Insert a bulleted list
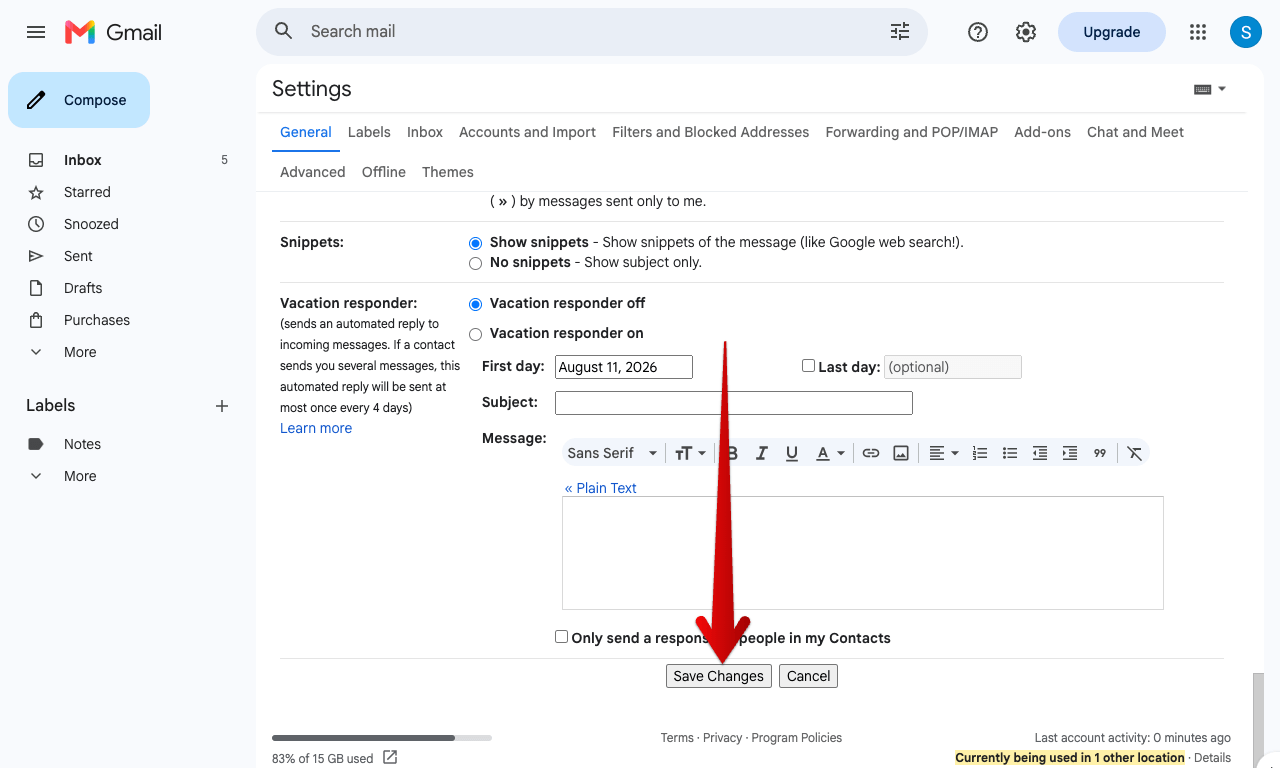 tap(1010, 453)
